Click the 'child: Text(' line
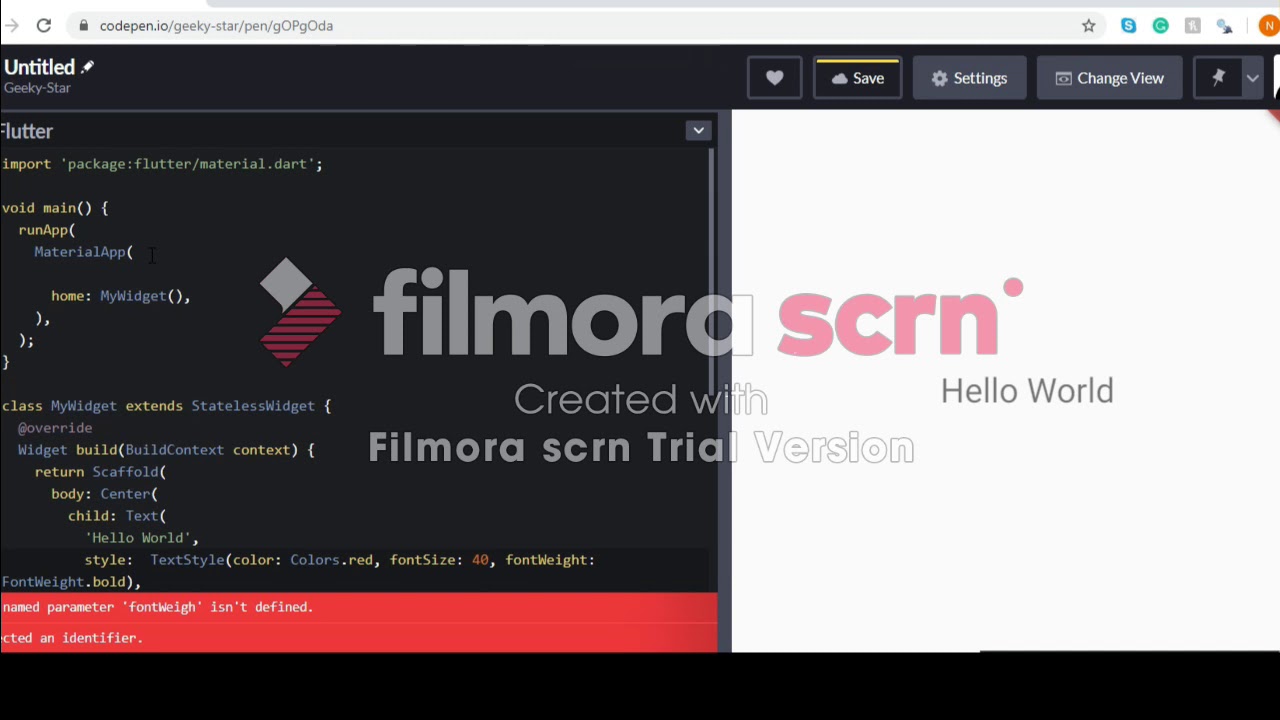1280x720 pixels. 117,516
